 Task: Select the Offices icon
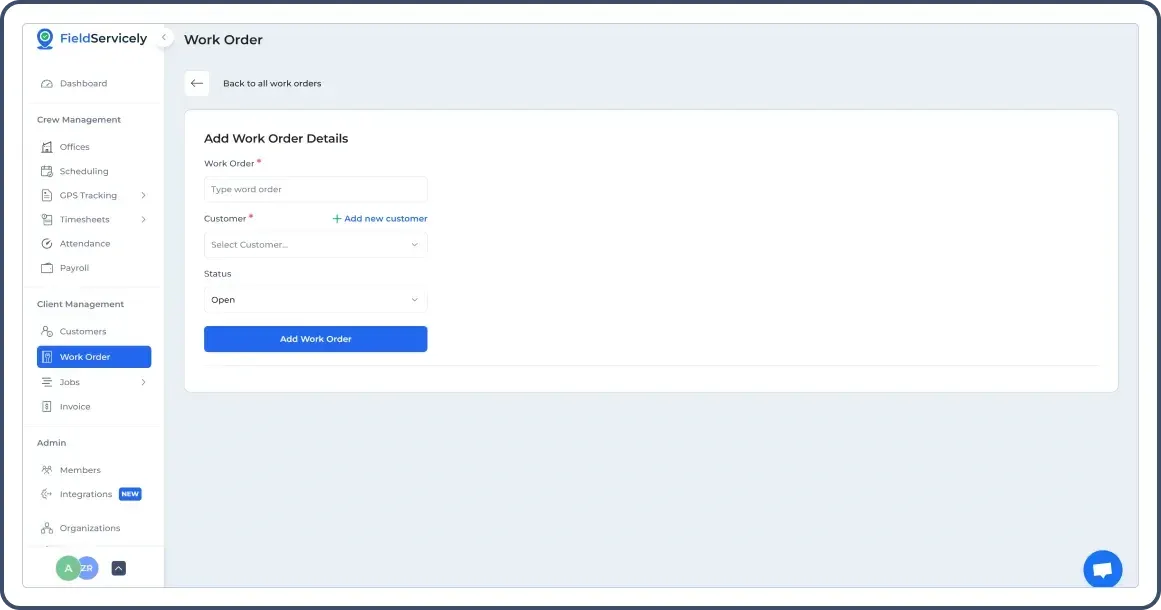(47, 147)
